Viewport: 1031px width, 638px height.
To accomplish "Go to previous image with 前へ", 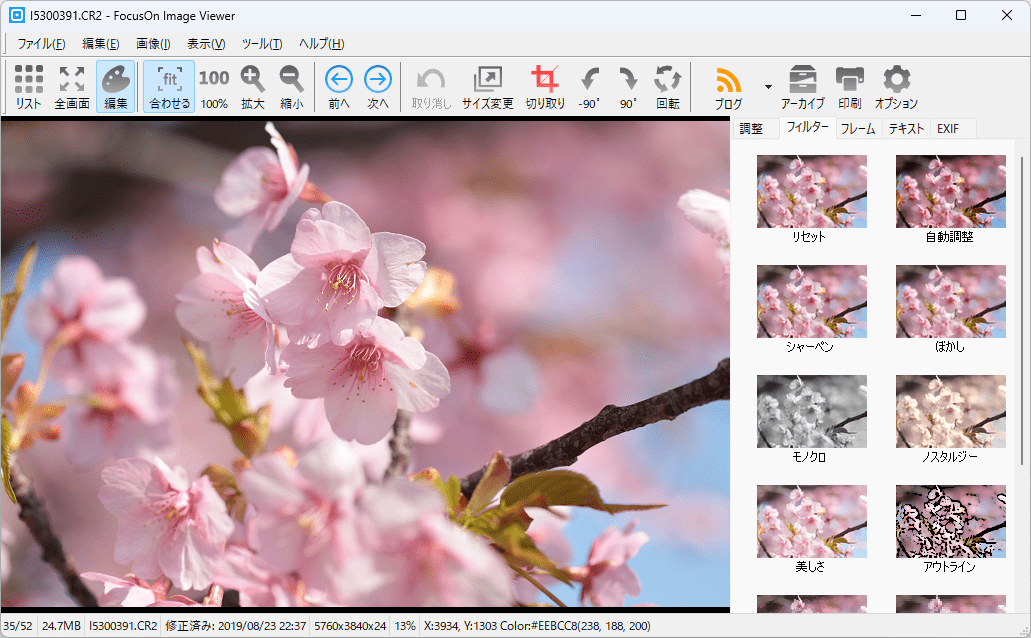I will pyautogui.click(x=339, y=87).
